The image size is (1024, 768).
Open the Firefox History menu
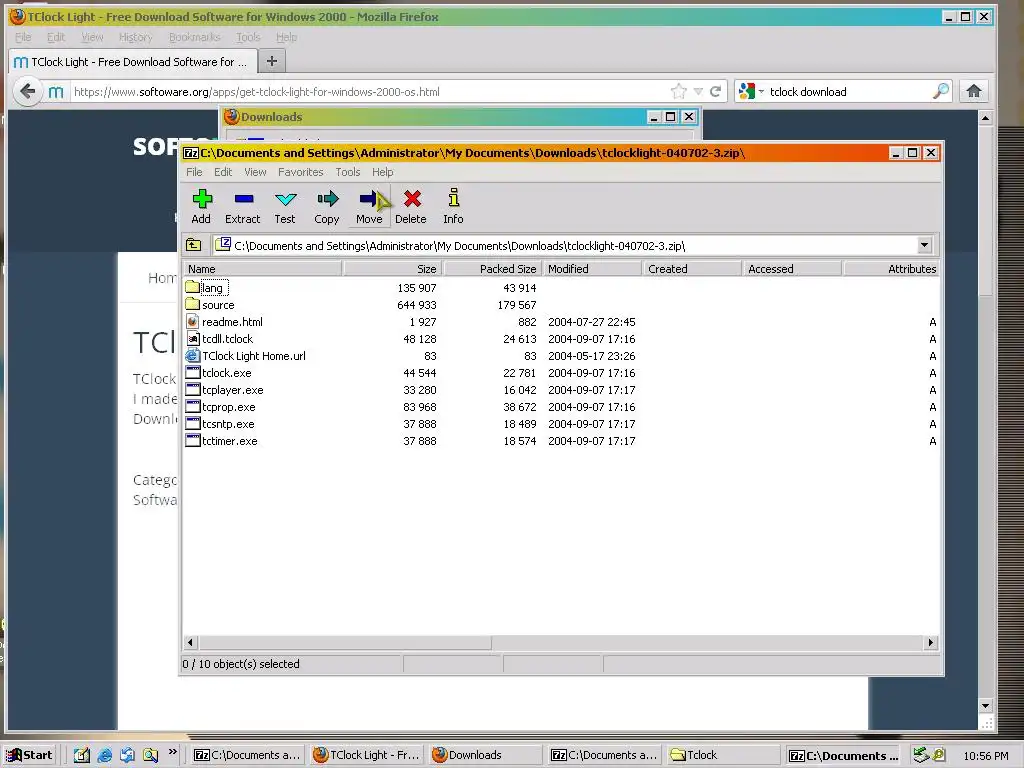135,37
